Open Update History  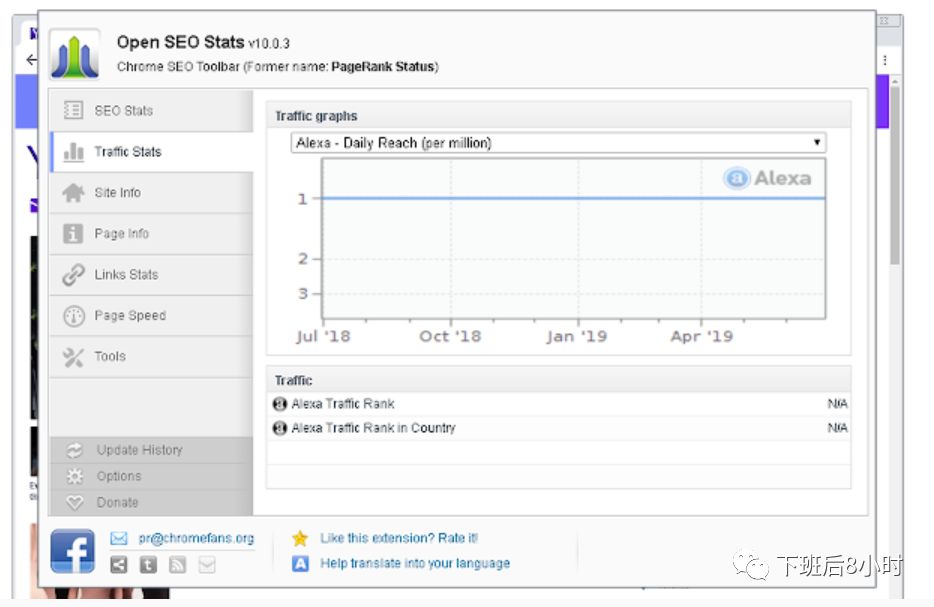pyautogui.click(x=151, y=450)
